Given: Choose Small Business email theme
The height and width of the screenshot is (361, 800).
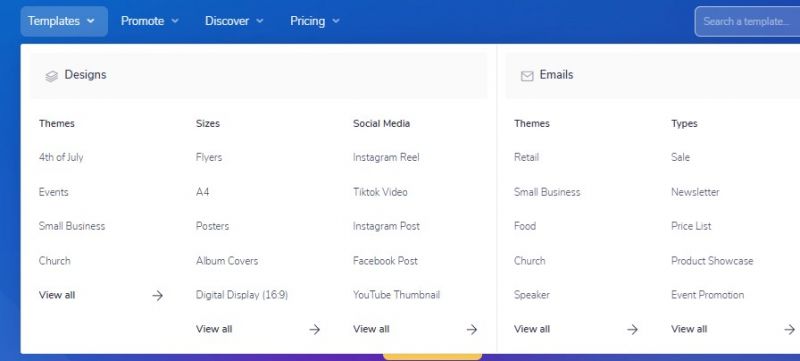Looking at the screenshot, I should pyautogui.click(x=547, y=192).
